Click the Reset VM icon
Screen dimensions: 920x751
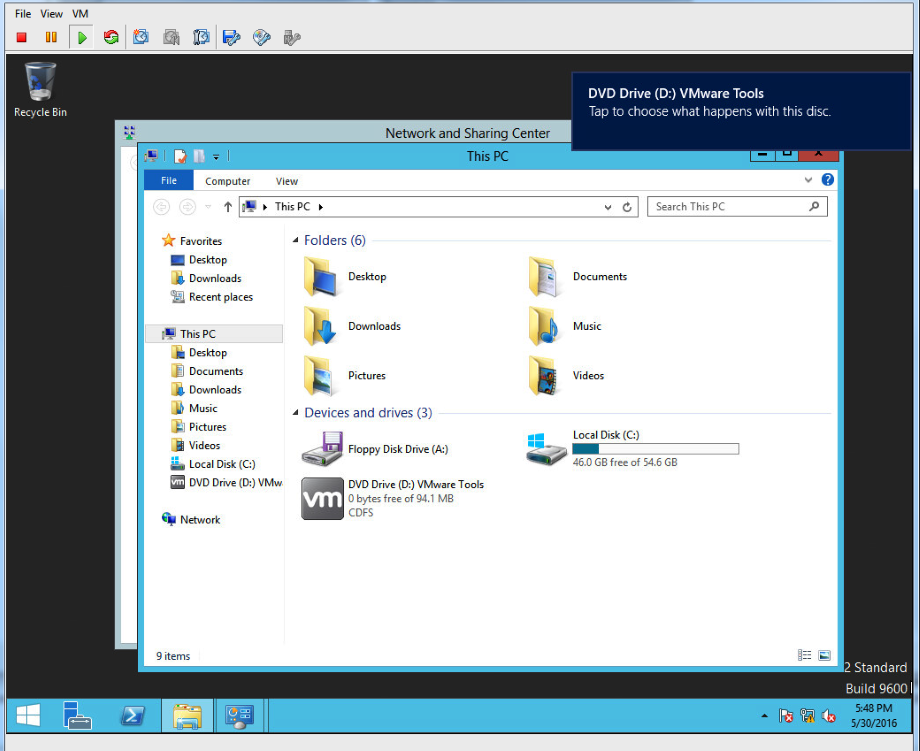point(111,37)
